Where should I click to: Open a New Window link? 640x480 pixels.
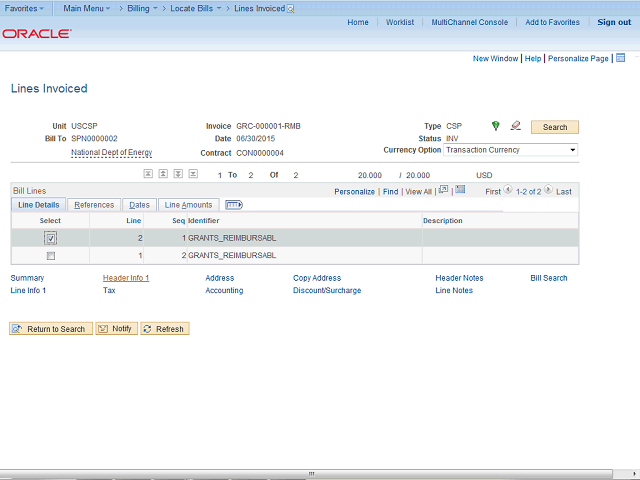[x=495, y=58]
